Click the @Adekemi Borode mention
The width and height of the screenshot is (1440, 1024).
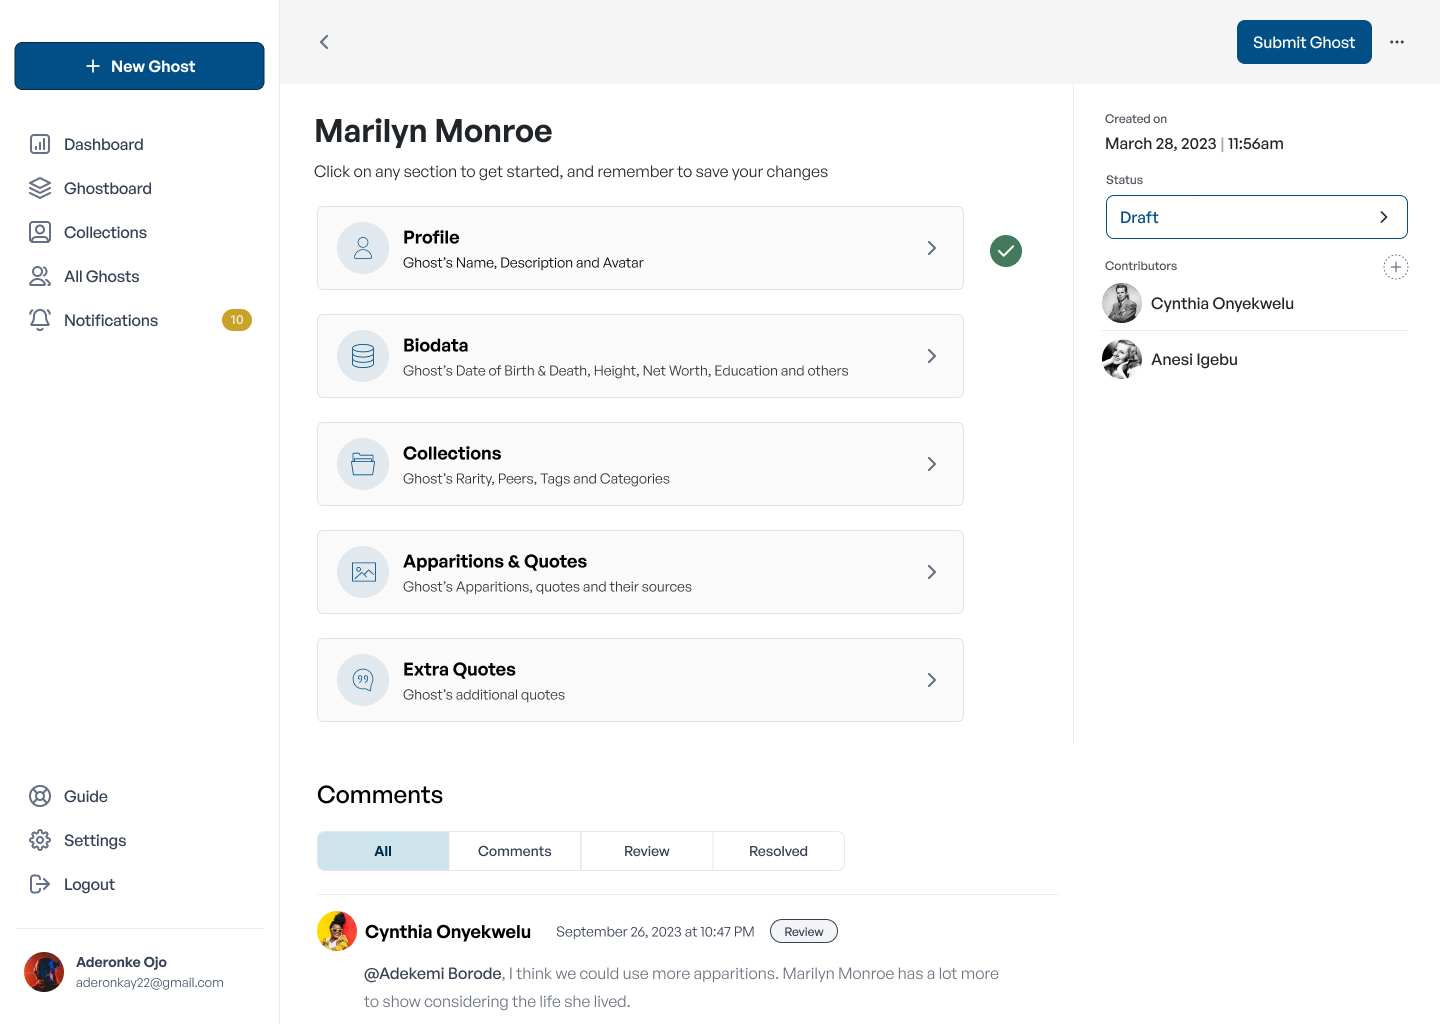pos(433,973)
